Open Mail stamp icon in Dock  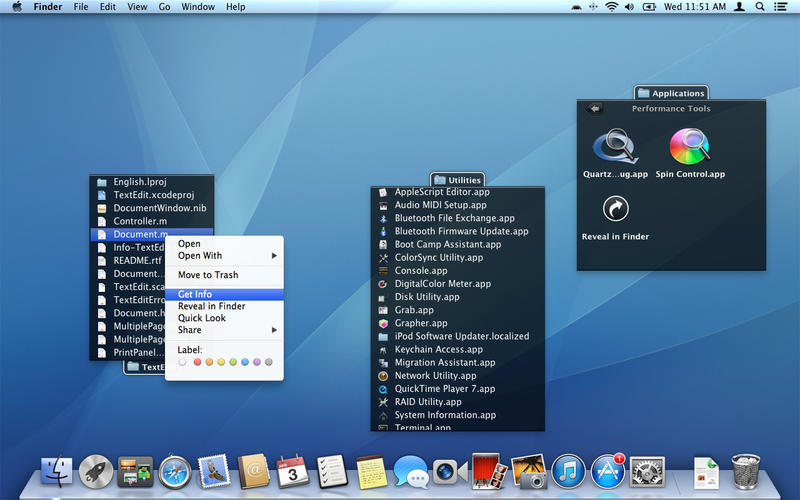point(214,471)
